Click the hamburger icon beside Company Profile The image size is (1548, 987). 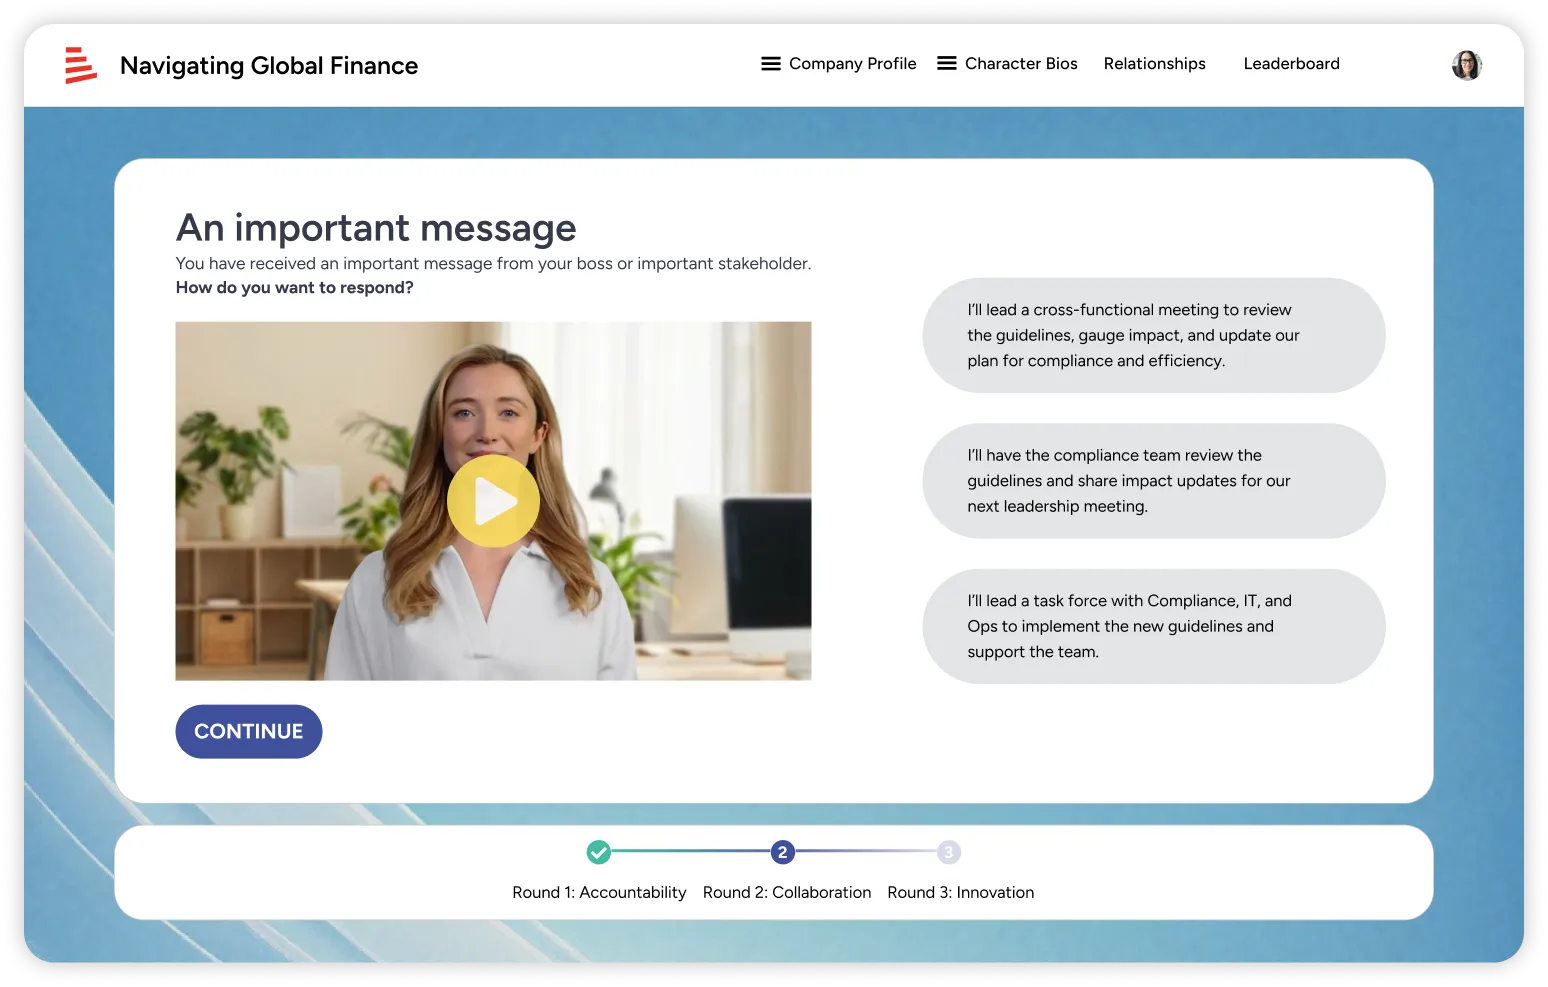771,64
